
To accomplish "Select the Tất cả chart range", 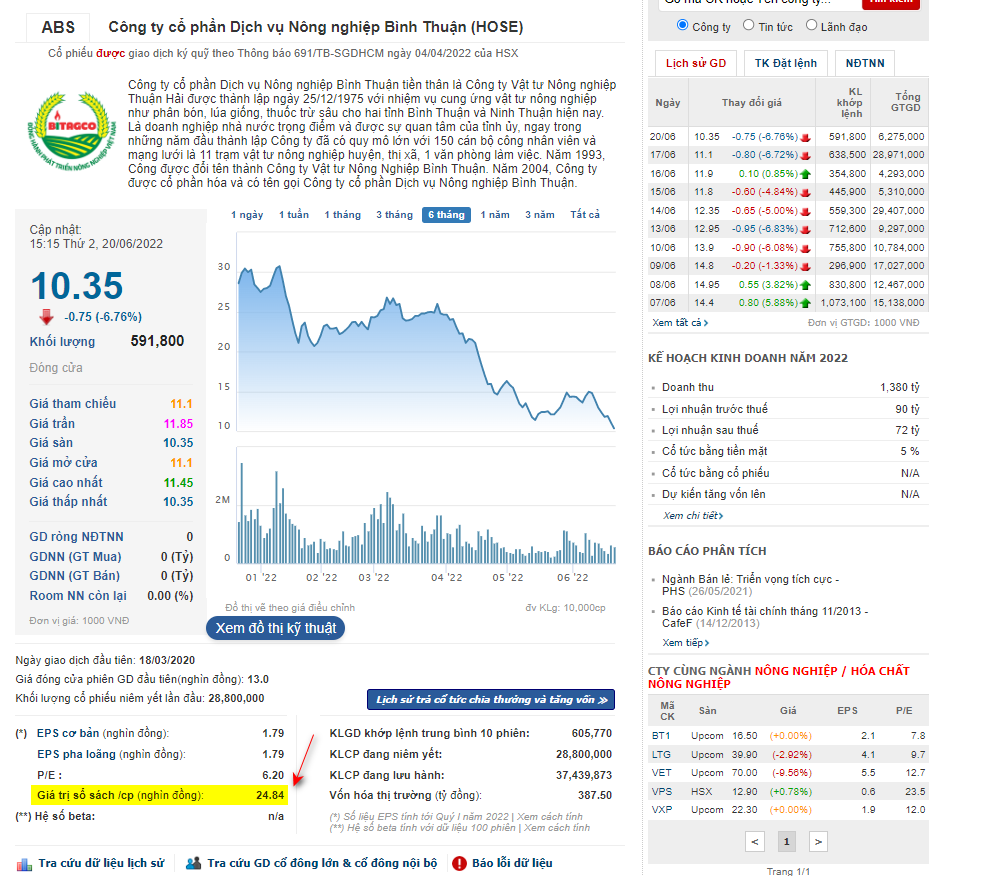I will pyautogui.click(x=585, y=215).
